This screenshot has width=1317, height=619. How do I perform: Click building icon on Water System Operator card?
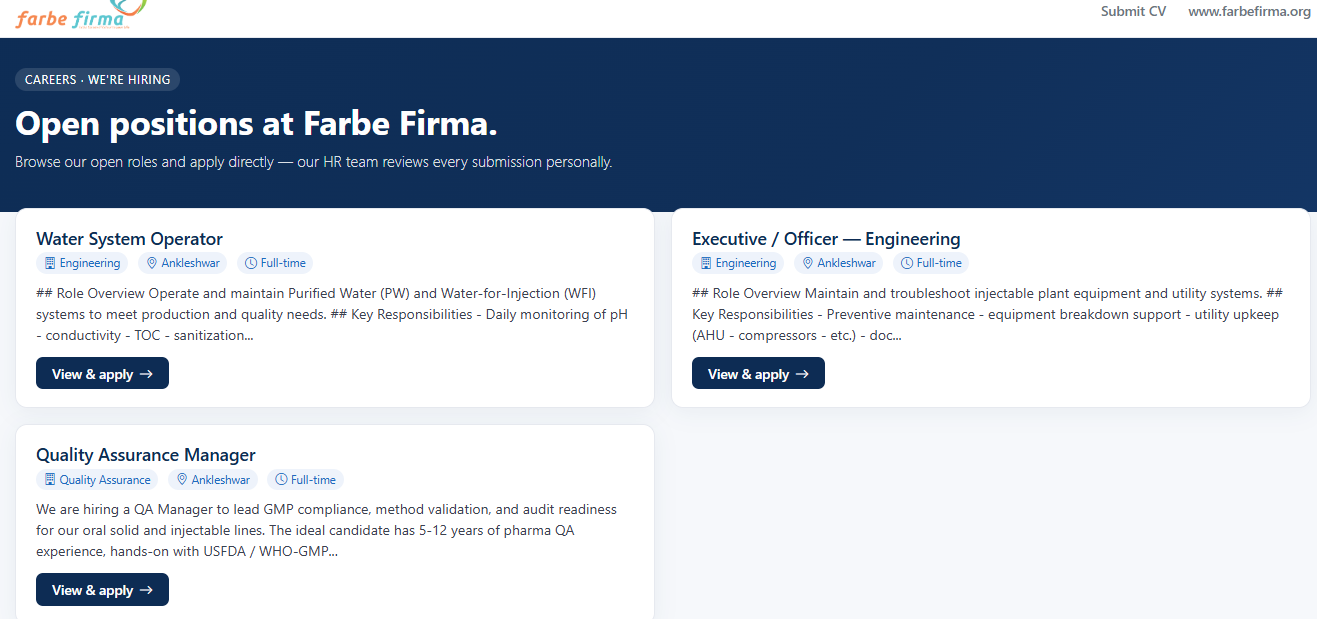[50, 263]
